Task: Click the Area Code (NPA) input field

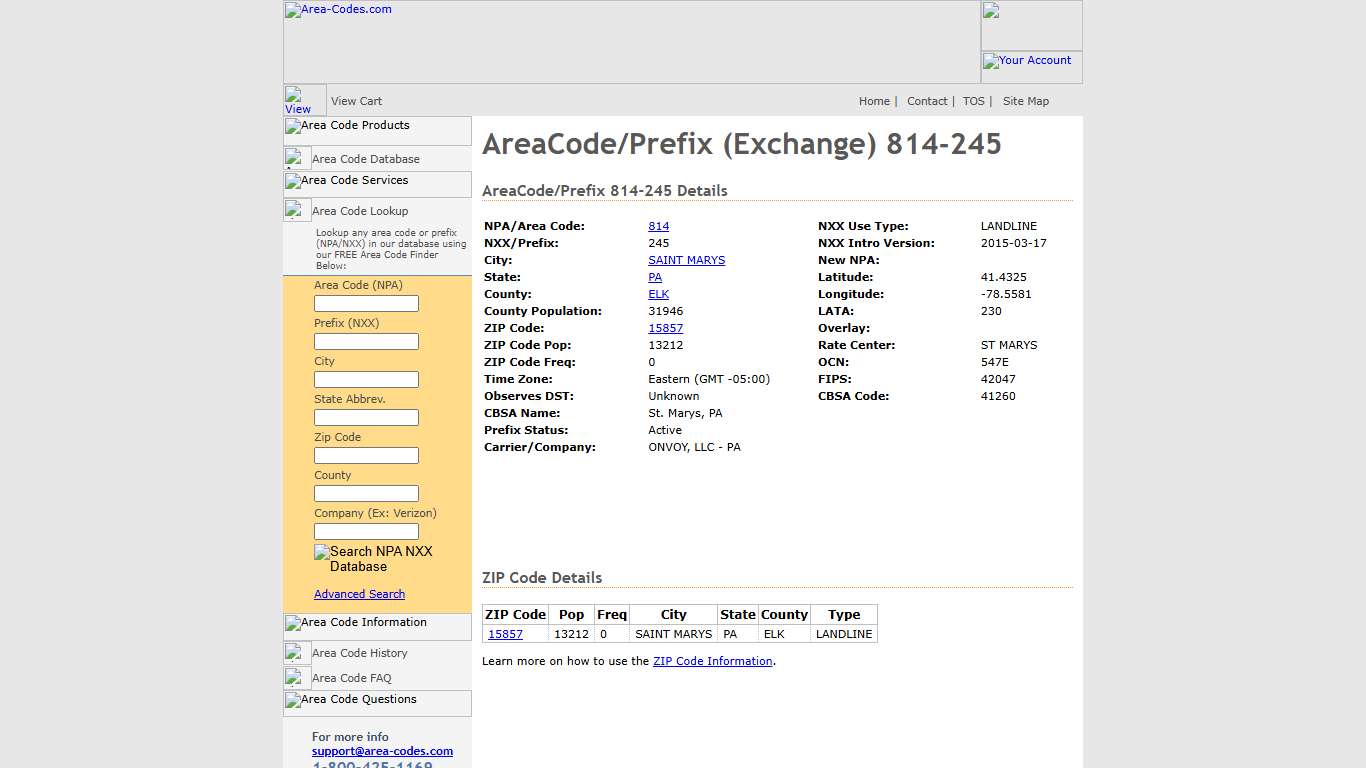Action: [x=366, y=303]
